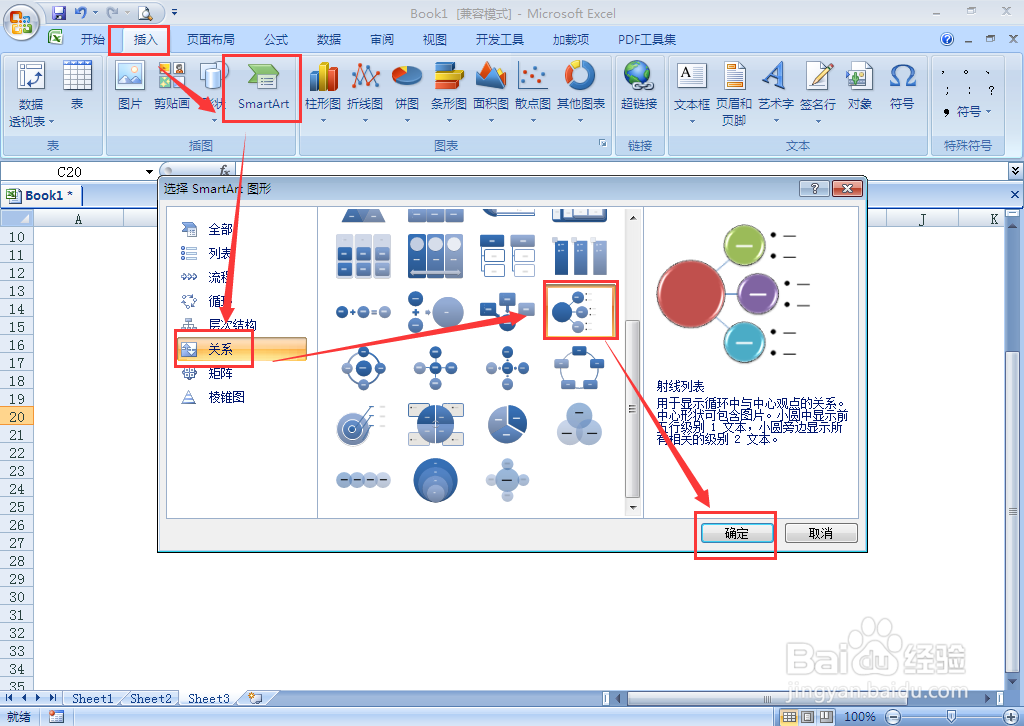Click the zoom slider handle
The width and height of the screenshot is (1024, 726).
952,717
